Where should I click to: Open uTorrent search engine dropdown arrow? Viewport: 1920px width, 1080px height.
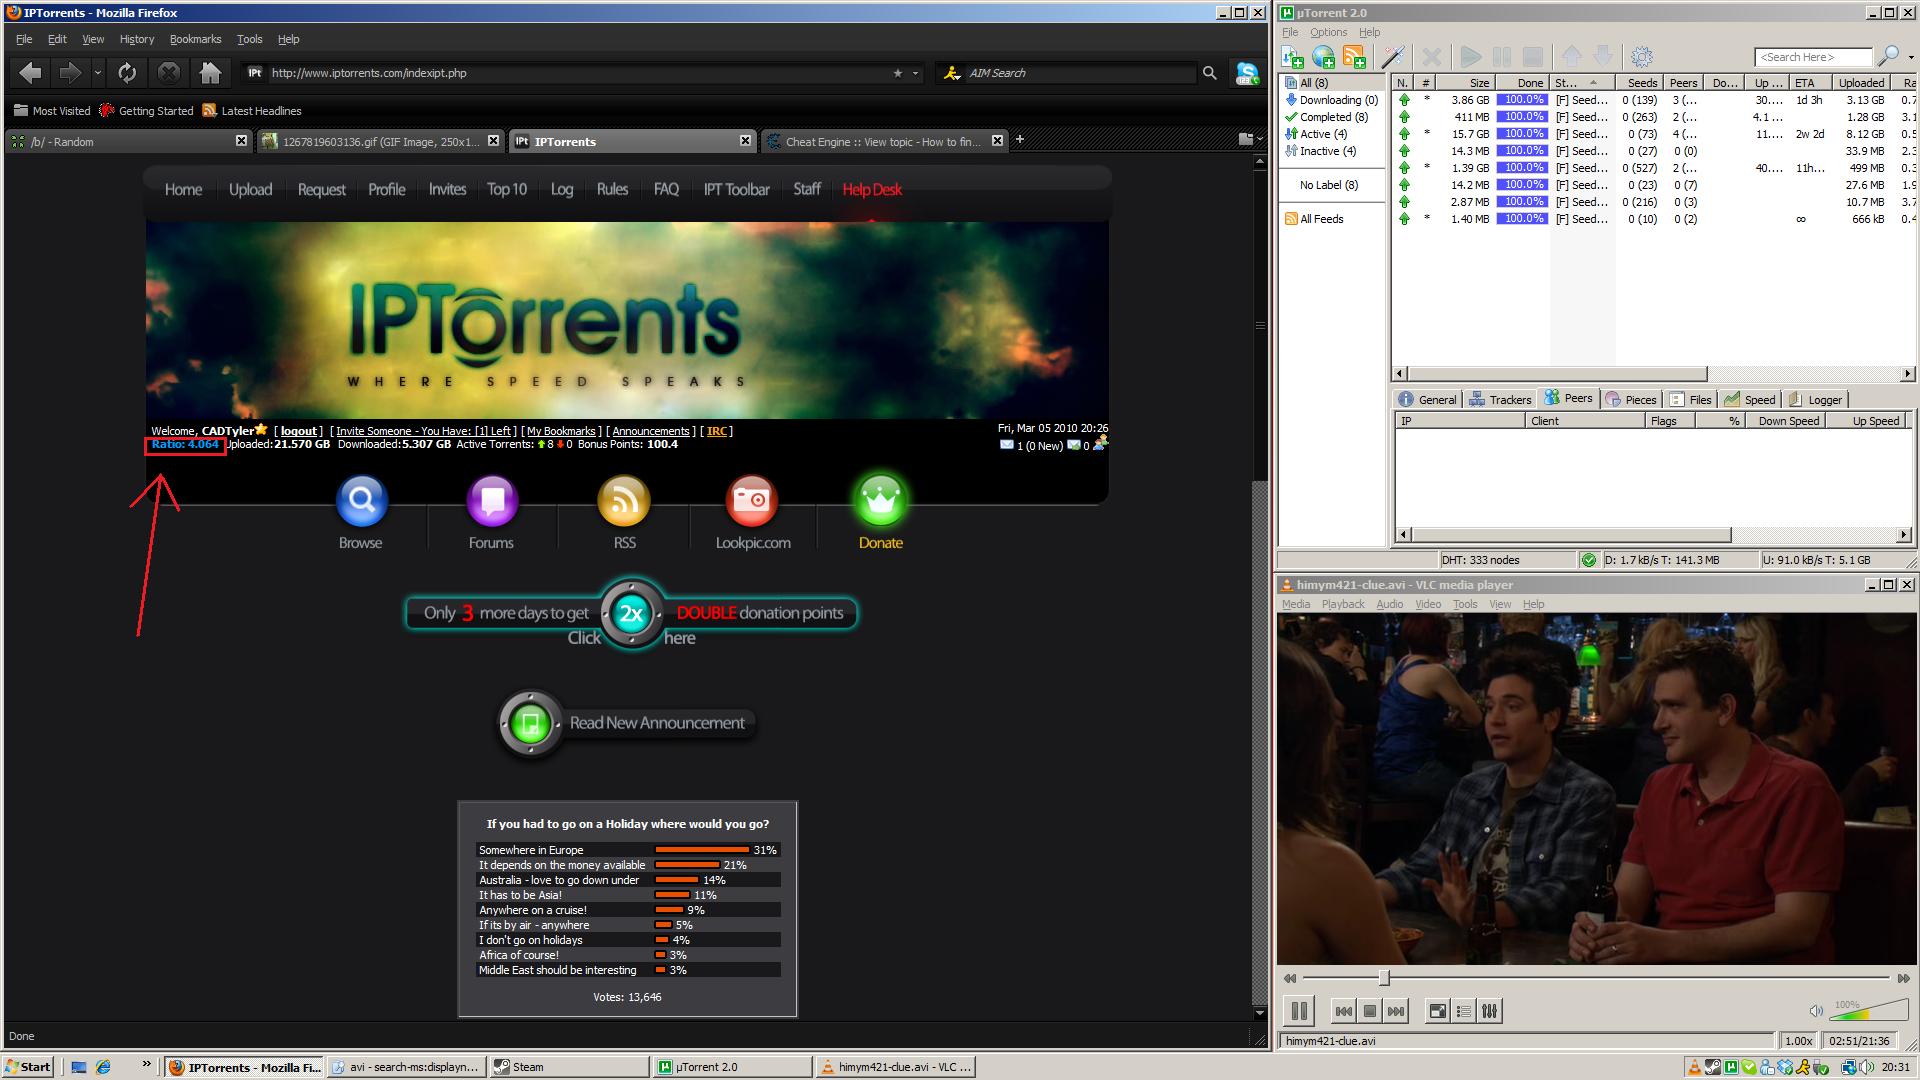tap(1910, 57)
